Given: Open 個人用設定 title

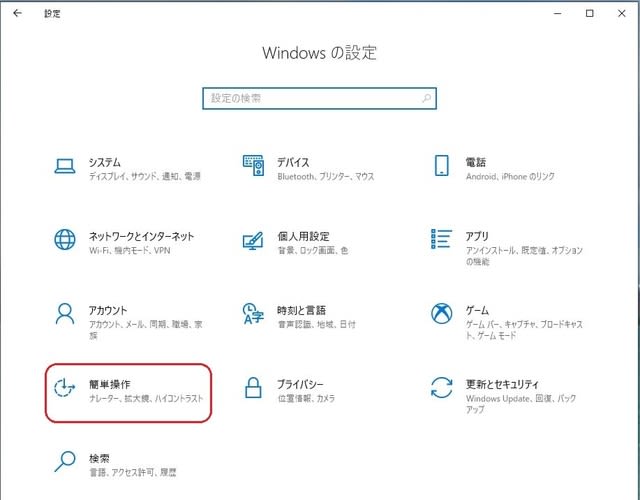Looking at the screenshot, I should tap(303, 236).
